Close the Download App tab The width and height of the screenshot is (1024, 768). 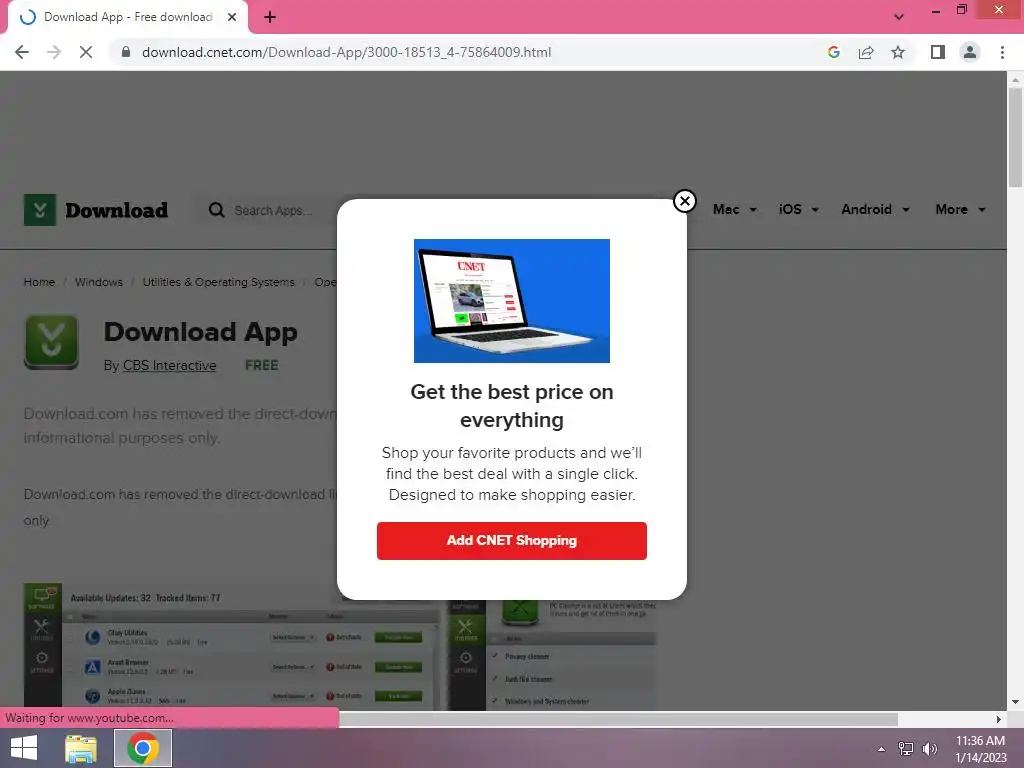(232, 17)
